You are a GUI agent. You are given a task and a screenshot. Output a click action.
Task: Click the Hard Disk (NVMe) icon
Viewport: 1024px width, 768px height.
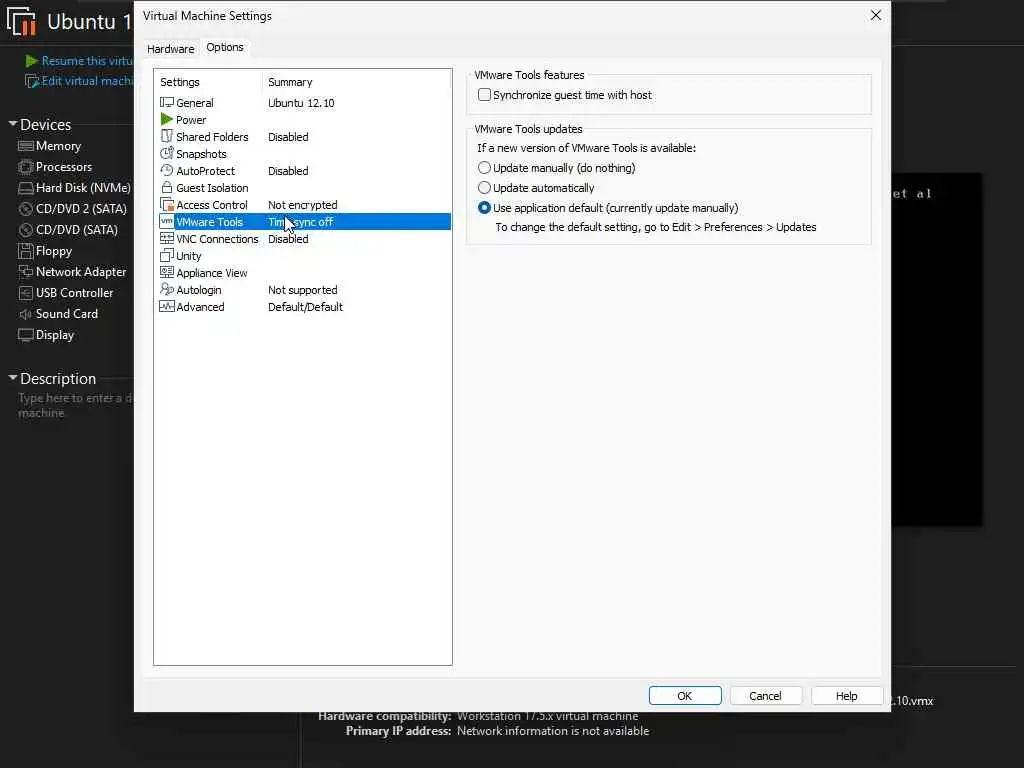tap(25, 188)
